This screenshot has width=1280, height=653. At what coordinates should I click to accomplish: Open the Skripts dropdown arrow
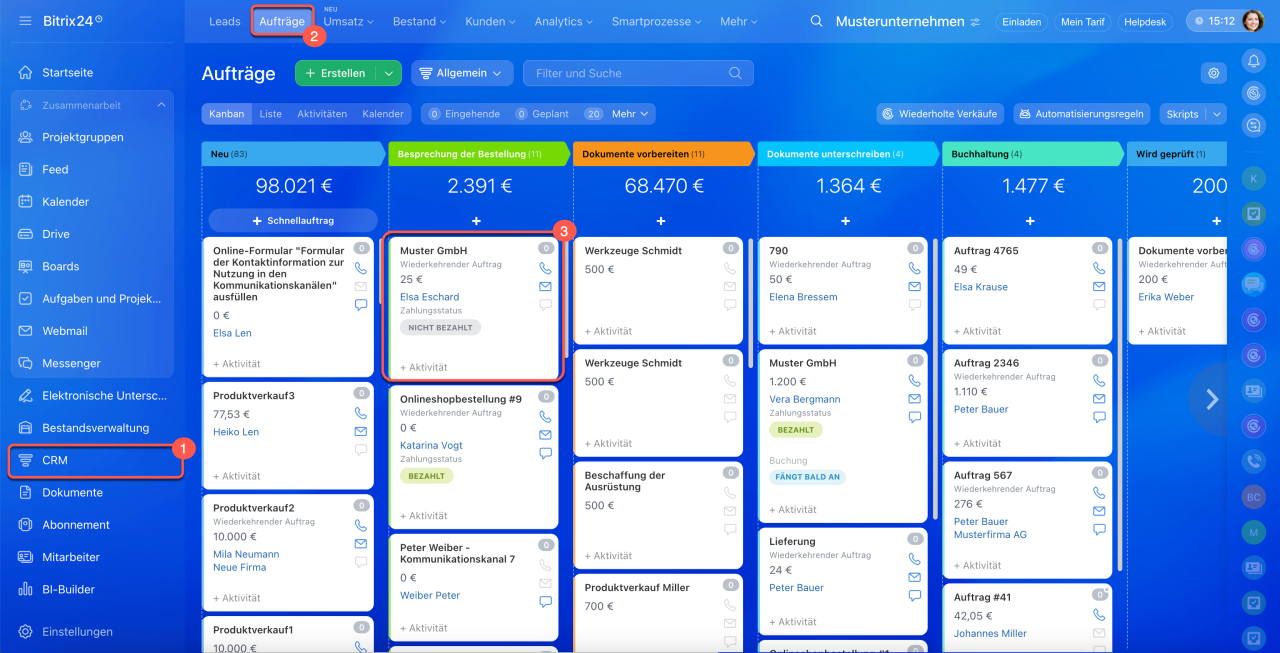(1216, 114)
